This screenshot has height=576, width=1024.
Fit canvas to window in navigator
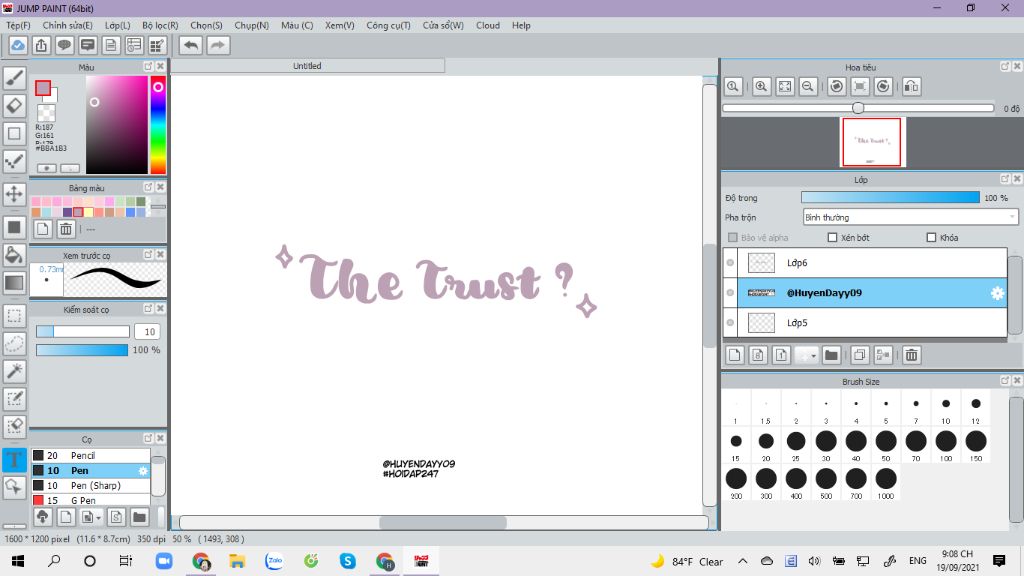[x=784, y=86]
